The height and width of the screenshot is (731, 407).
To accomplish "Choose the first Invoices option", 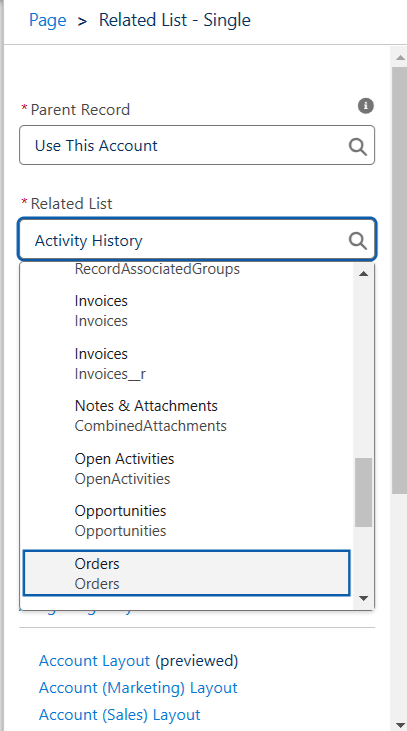I will coord(186,310).
